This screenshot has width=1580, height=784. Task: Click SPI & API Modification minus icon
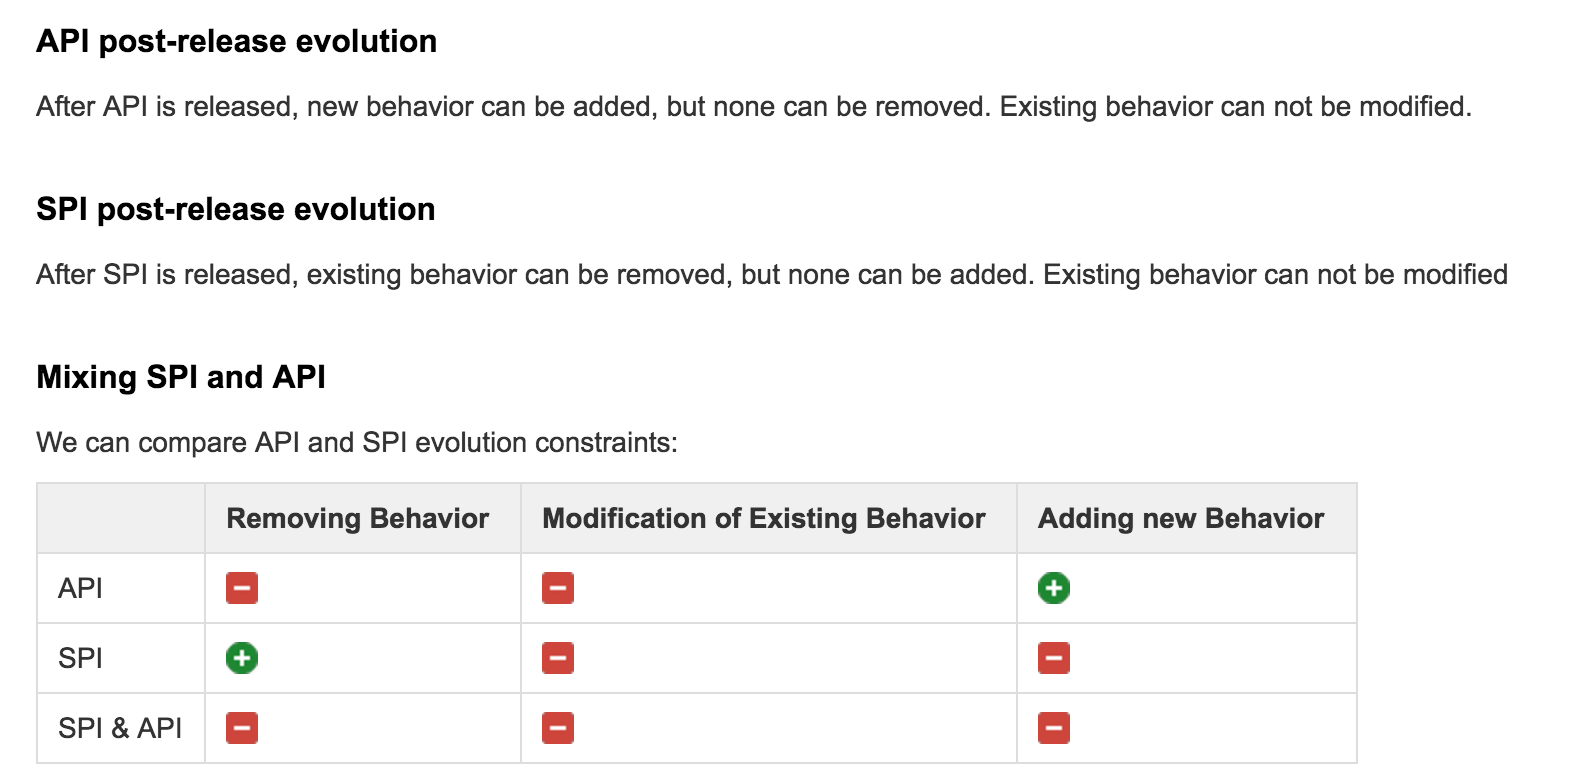pyautogui.click(x=558, y=728)
